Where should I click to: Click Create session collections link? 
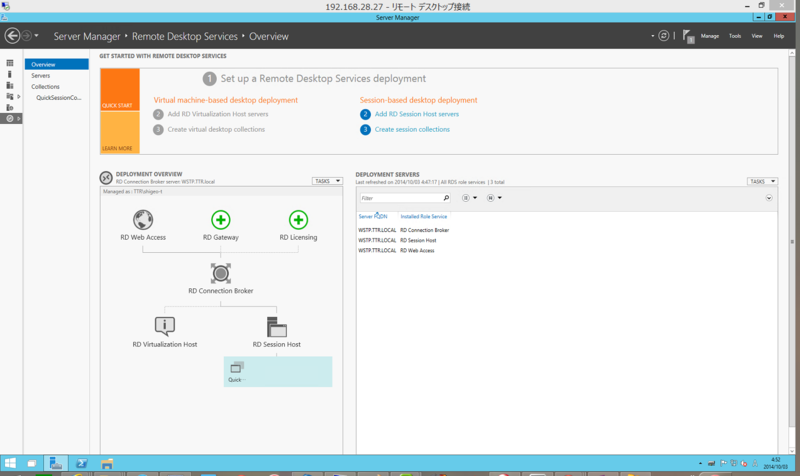click(412, 130)
